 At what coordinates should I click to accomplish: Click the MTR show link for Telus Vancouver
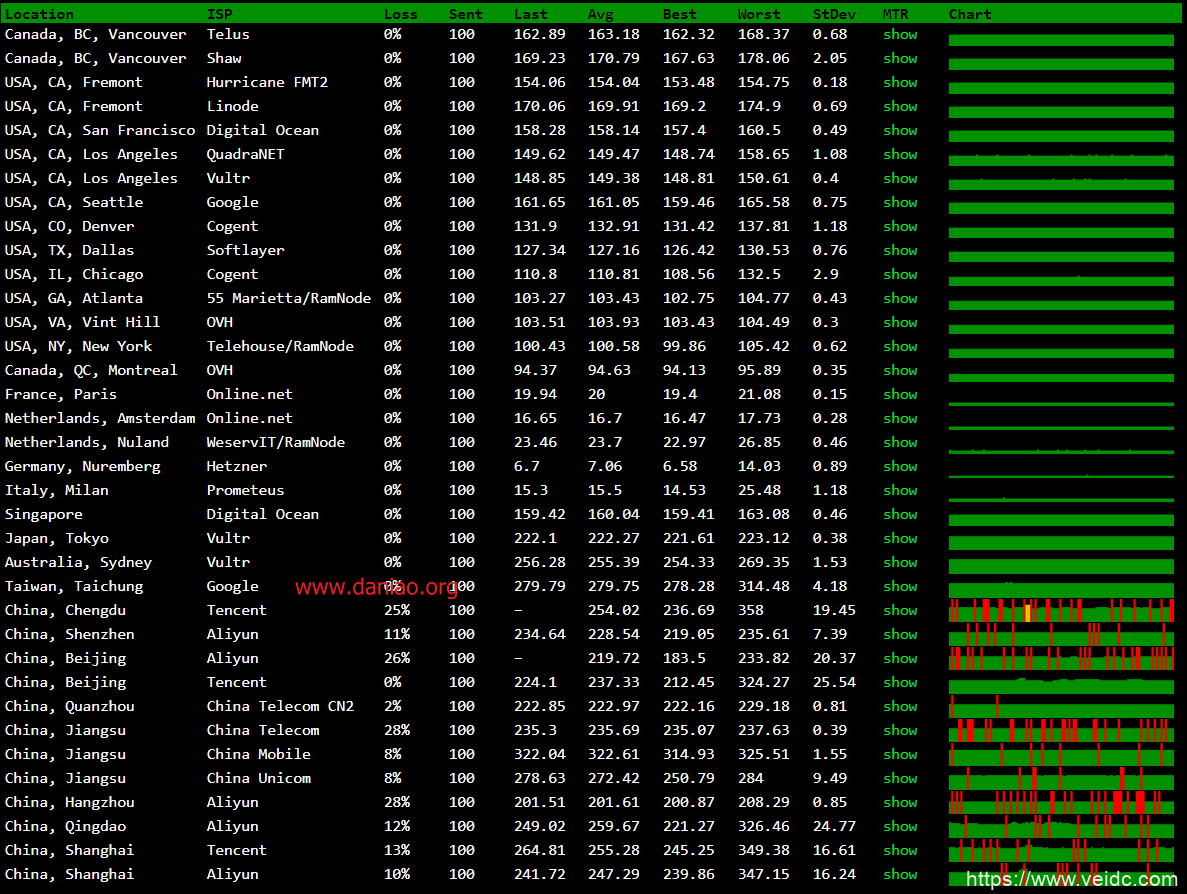(900, 34)
